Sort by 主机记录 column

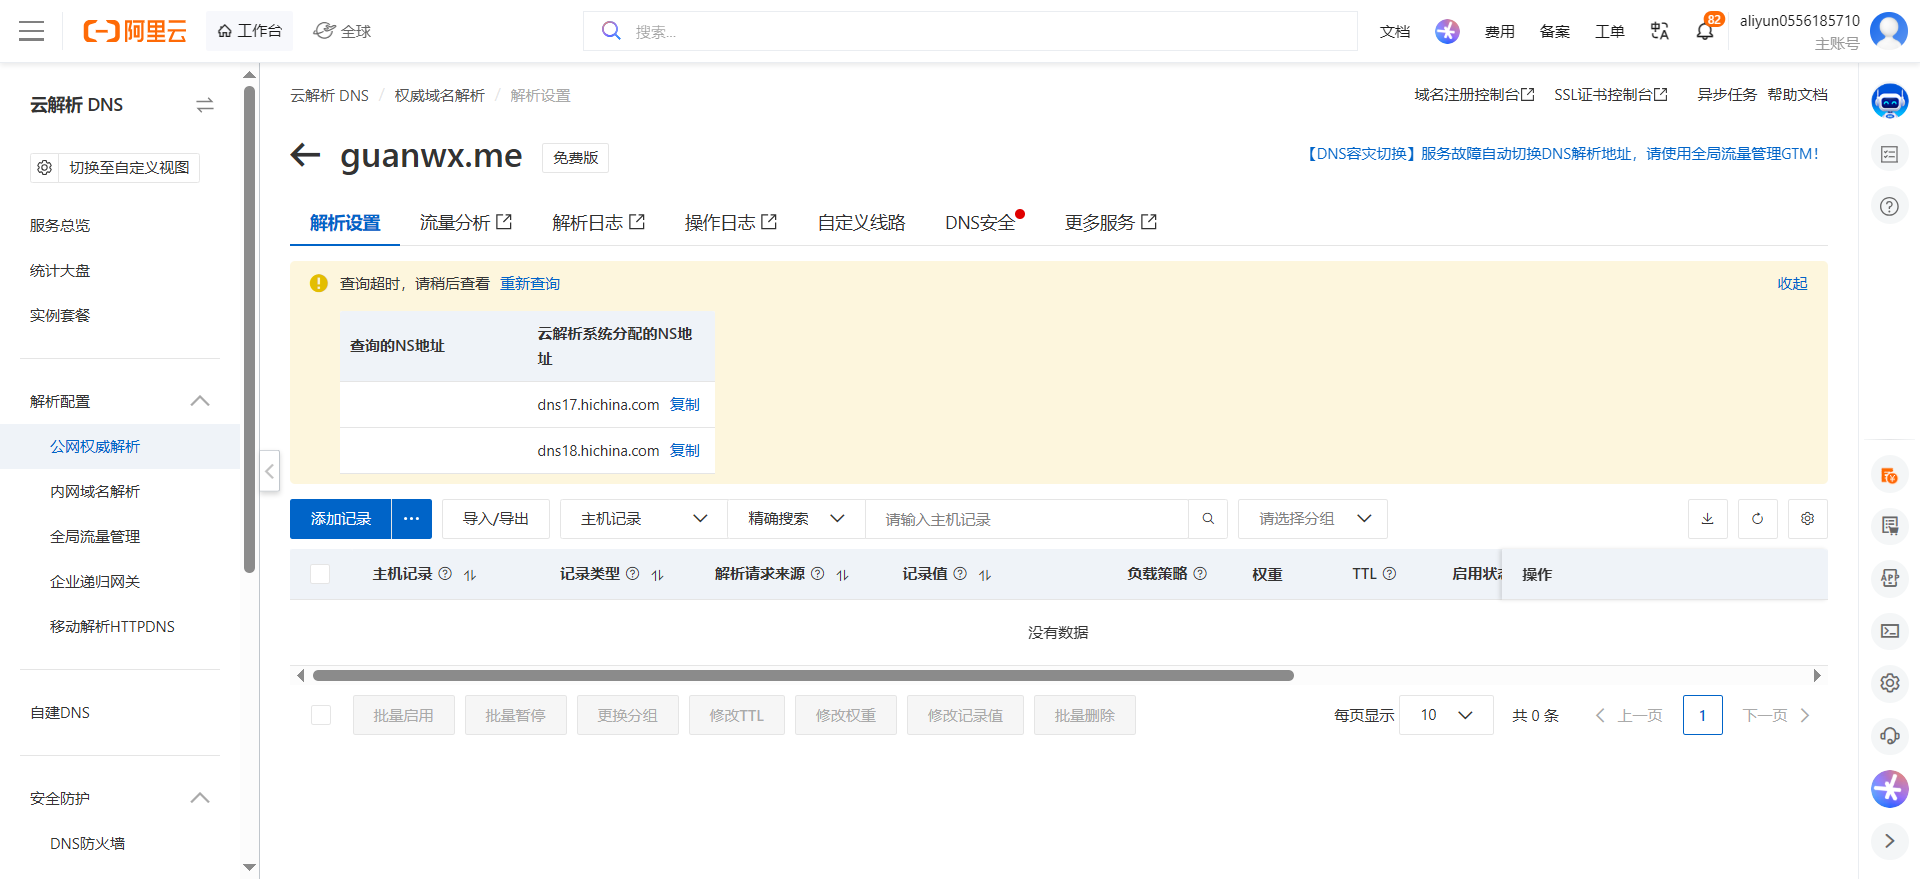click(470, 575)
